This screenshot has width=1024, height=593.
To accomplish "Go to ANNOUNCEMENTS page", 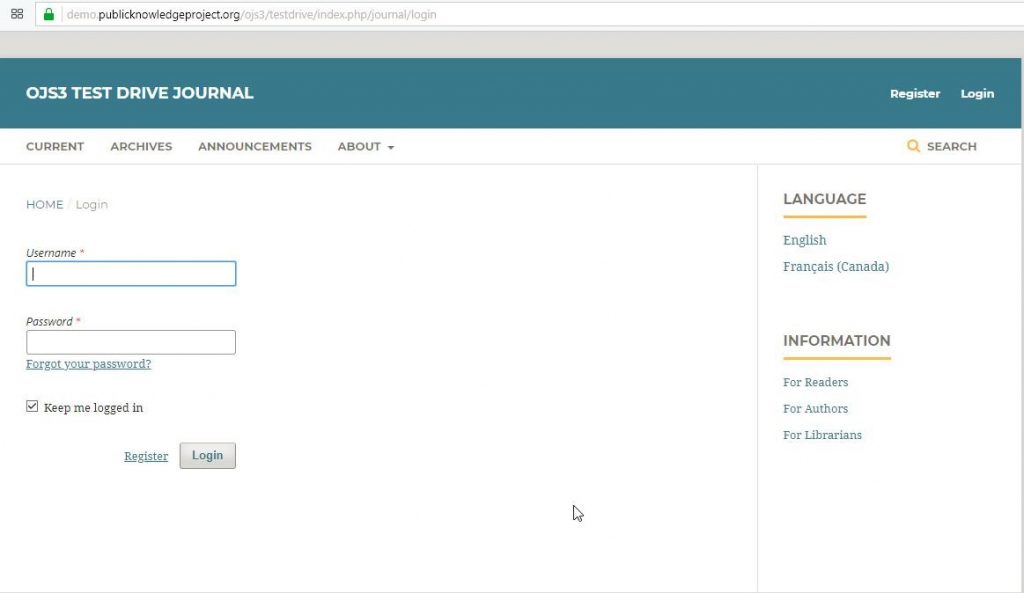I will 254,146.
